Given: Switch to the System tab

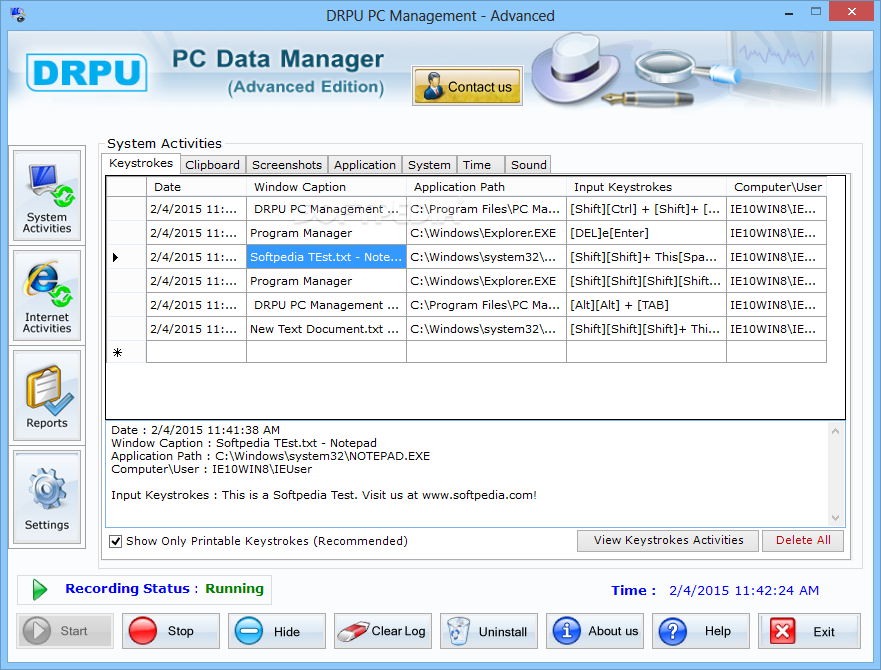Looking at the screenshot, I should [429, 165].
